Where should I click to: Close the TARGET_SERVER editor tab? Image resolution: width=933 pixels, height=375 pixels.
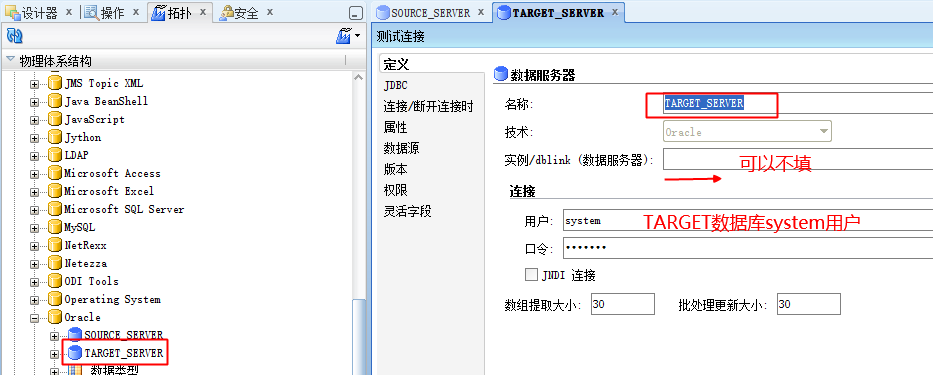[x=615, y=12]
